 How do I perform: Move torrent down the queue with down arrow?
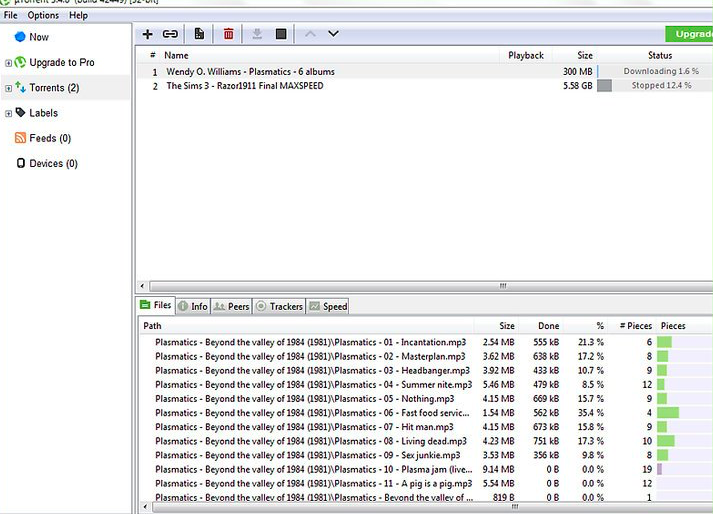(333, 34)
